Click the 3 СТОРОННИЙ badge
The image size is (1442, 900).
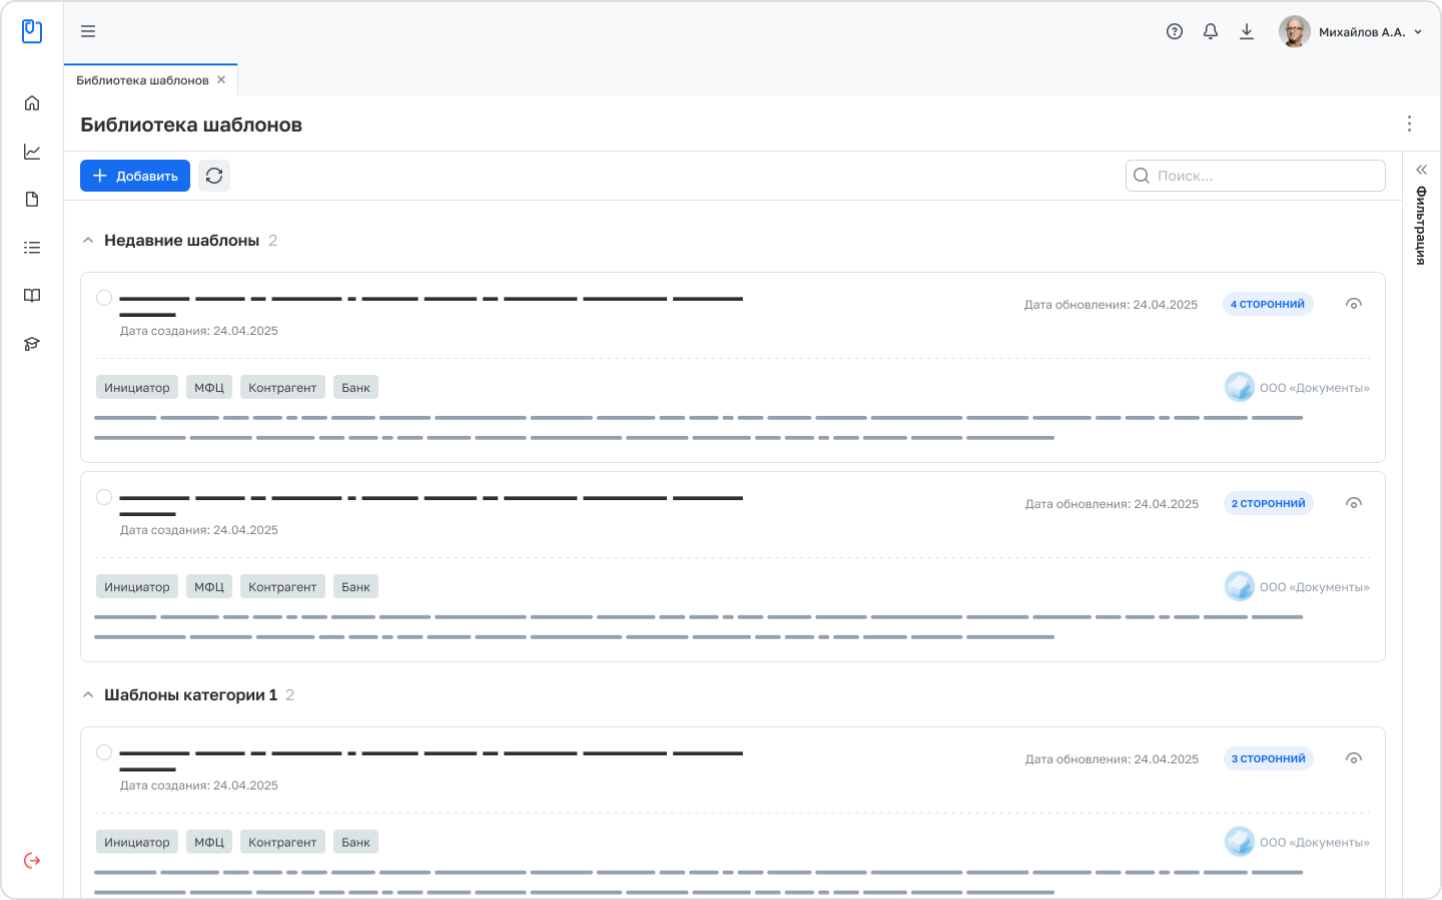pos(1268,758)
